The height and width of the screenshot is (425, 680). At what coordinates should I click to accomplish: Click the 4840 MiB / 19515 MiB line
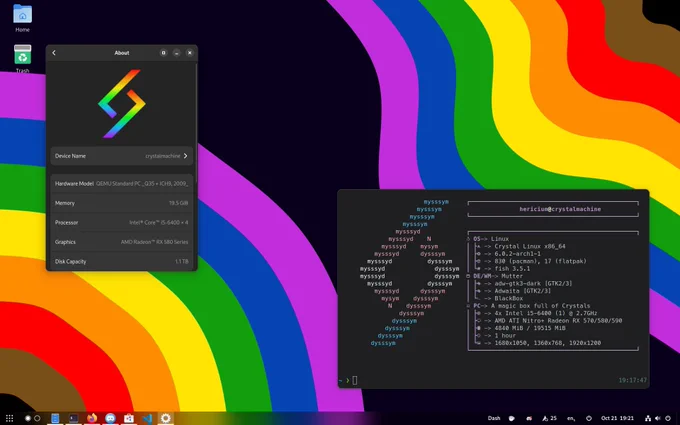(x=530, y=328)
